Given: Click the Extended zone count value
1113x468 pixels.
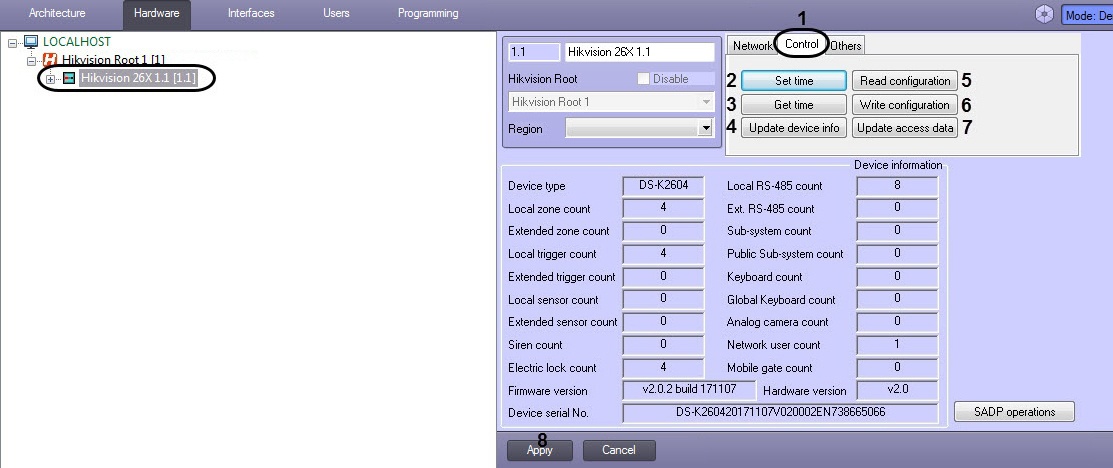Looking at the screenshot, I should click(x=663, y=231).
